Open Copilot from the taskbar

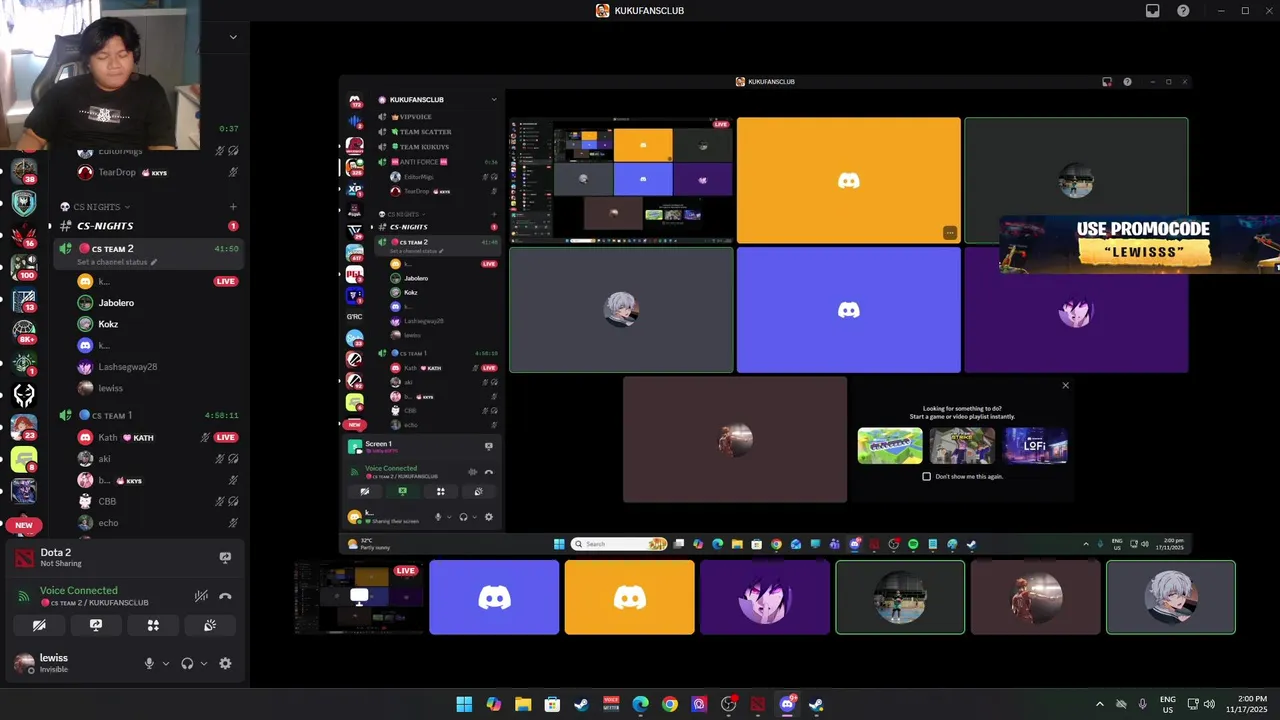[493, 704]
